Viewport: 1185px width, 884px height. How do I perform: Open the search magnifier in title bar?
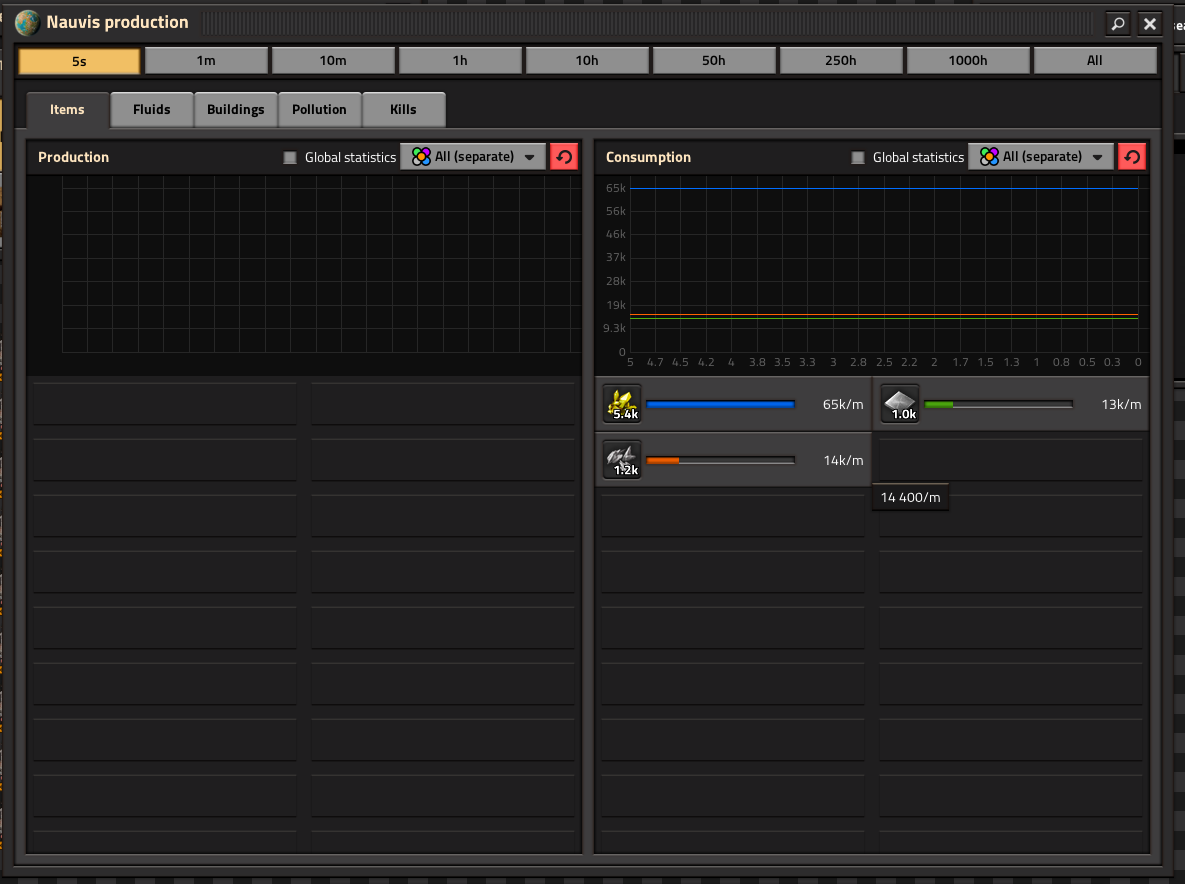click(1118, 23)
